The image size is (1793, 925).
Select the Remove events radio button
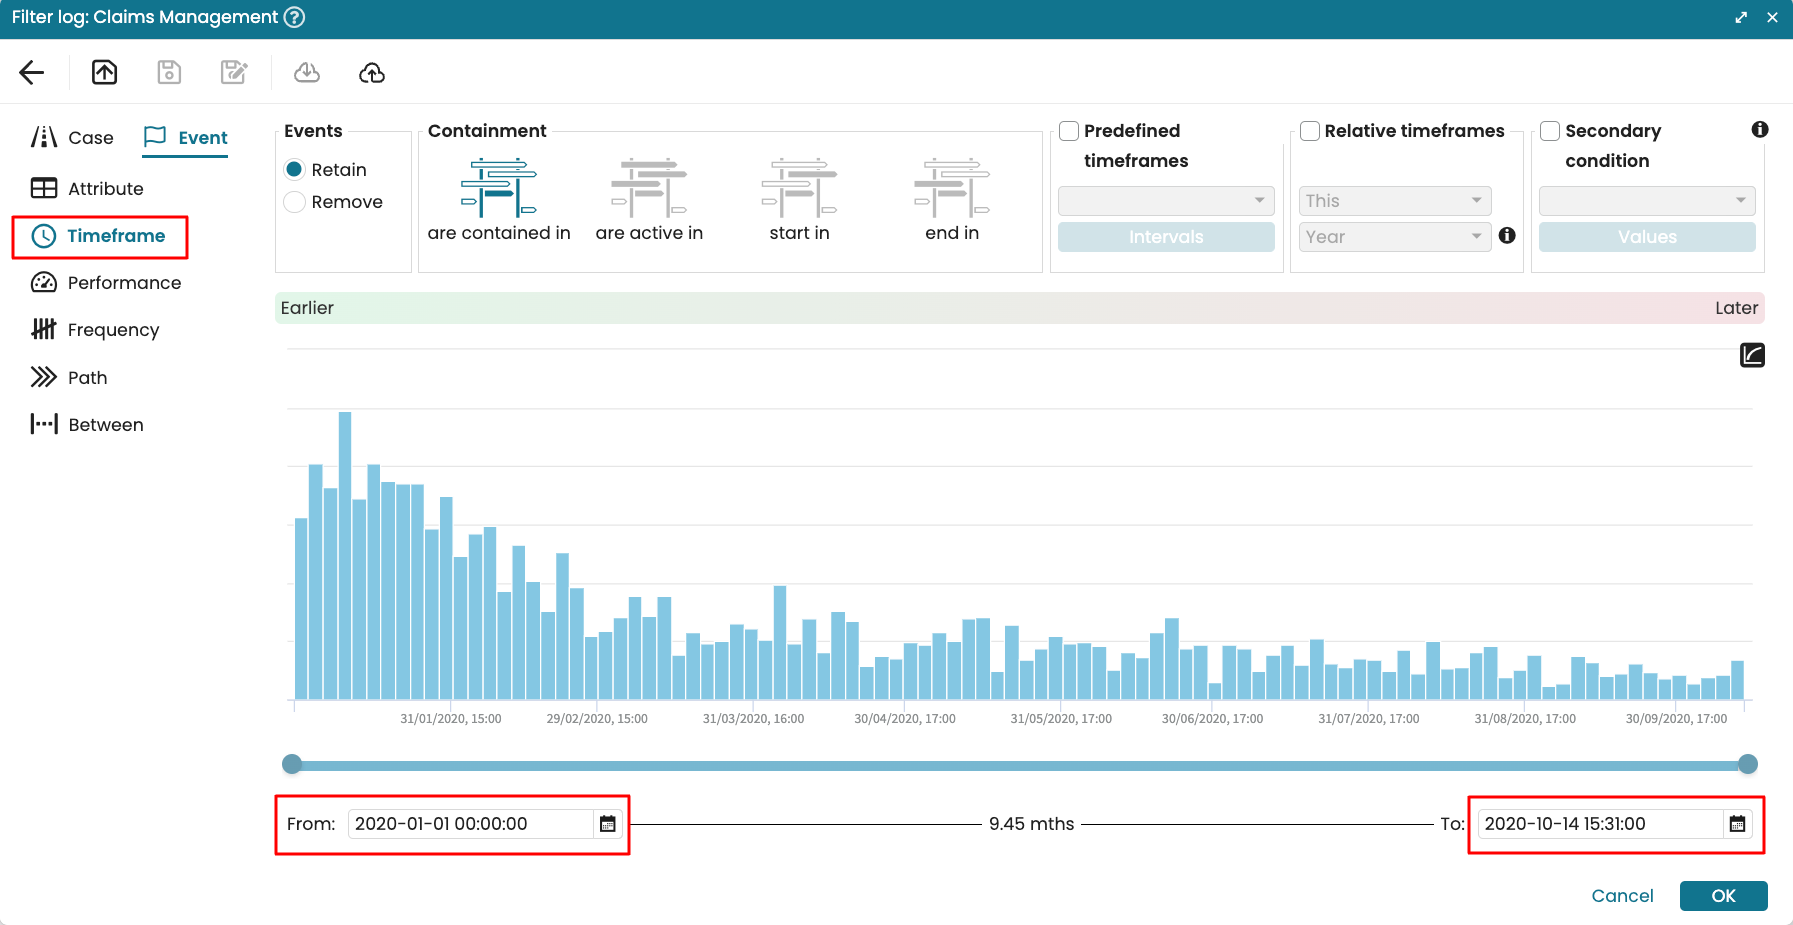pyautogui.click(x=295, y=202)
